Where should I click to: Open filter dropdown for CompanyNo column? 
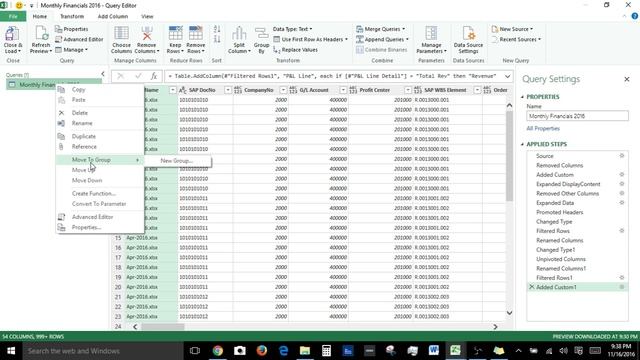283,90
